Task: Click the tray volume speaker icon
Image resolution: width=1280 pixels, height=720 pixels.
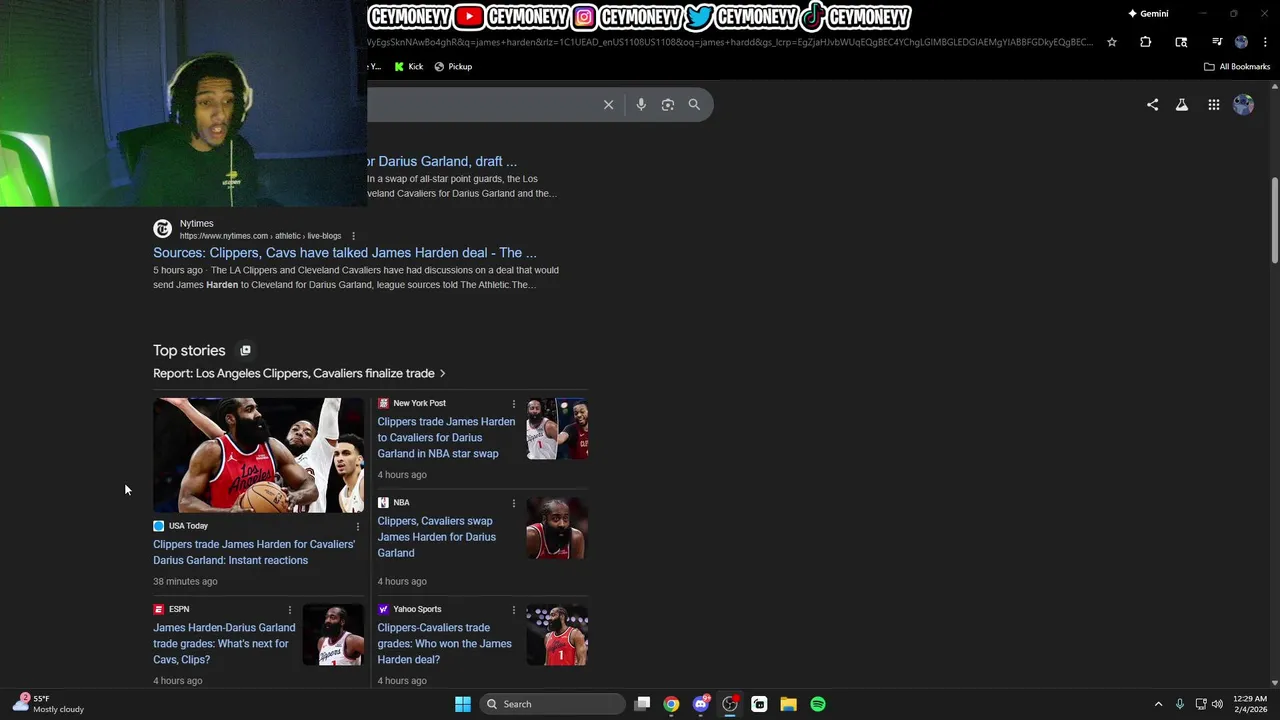Action: coord(1217,704)
